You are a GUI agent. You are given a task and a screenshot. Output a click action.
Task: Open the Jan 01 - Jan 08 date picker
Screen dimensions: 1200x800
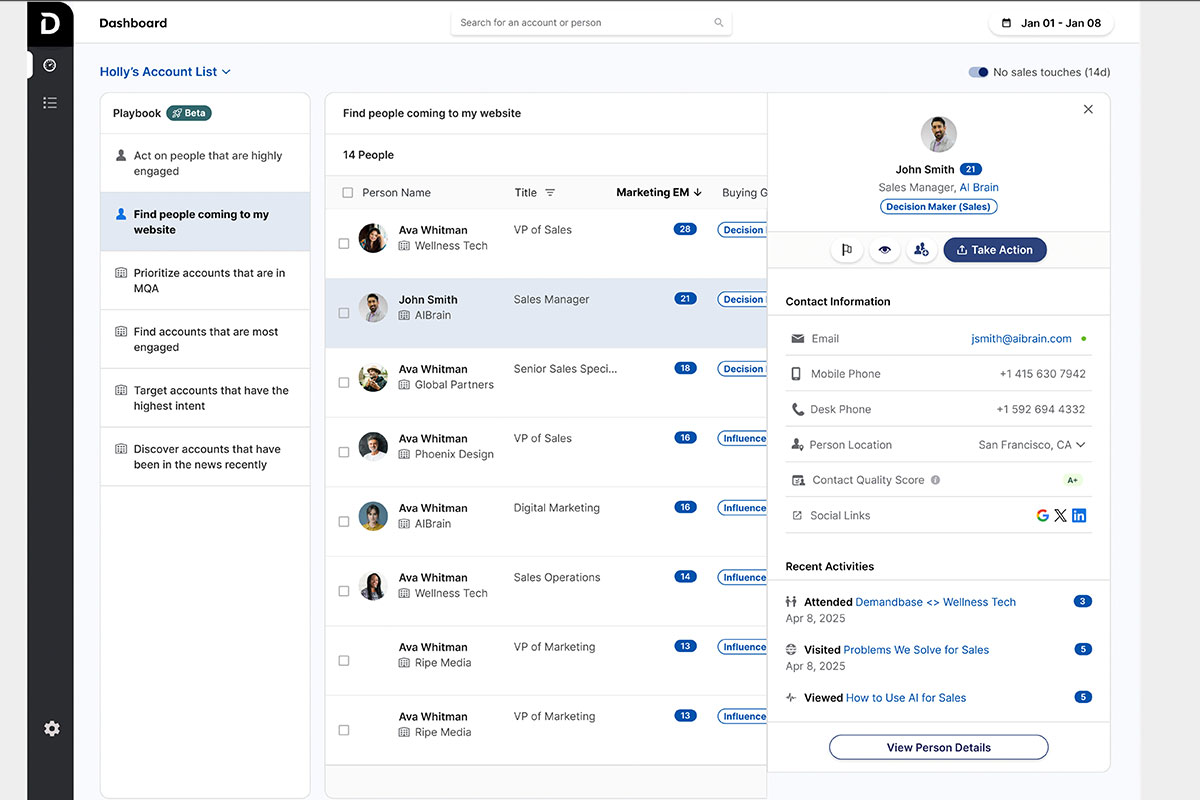1050,23
